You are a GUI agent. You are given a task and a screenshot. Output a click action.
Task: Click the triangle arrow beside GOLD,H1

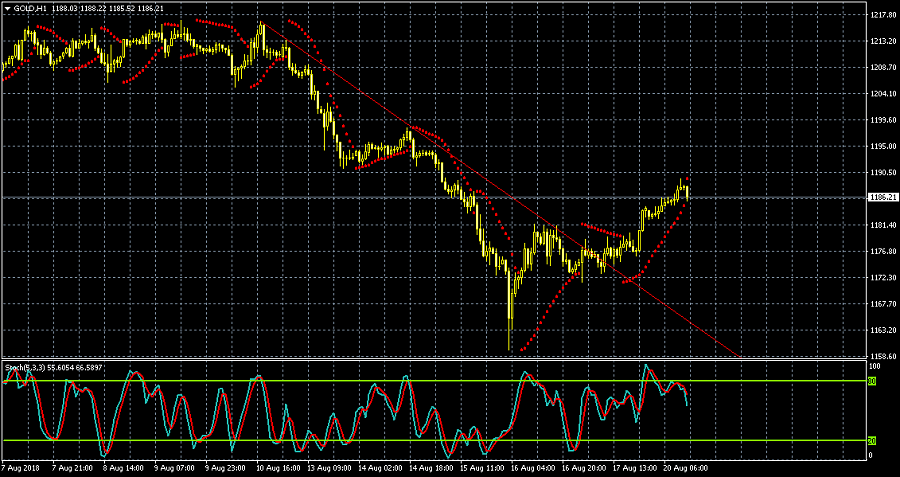pos(6,8)
